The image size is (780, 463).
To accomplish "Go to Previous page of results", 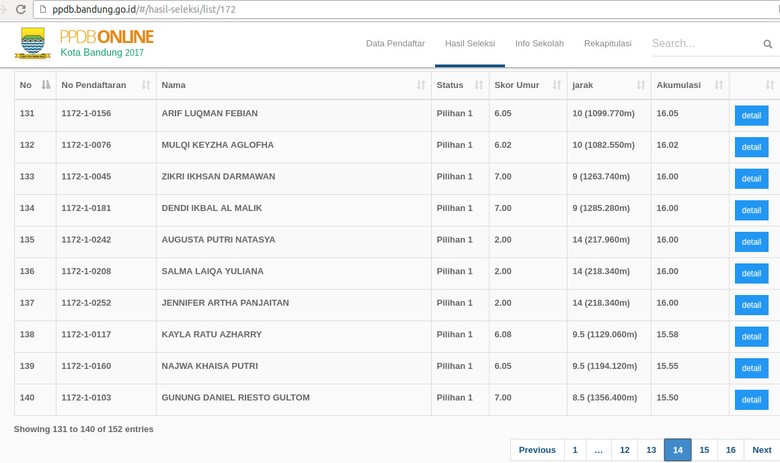I will click(x=537, y=450).
